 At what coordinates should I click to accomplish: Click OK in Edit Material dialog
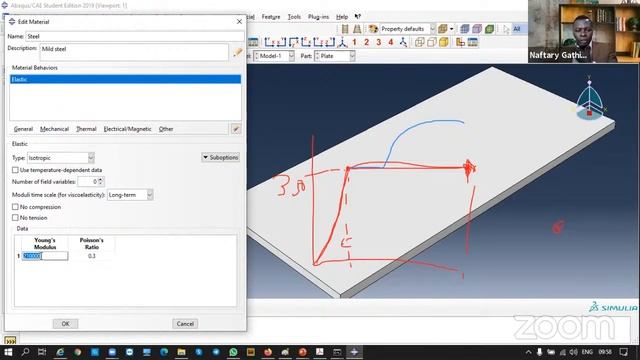tap(65, 324)
